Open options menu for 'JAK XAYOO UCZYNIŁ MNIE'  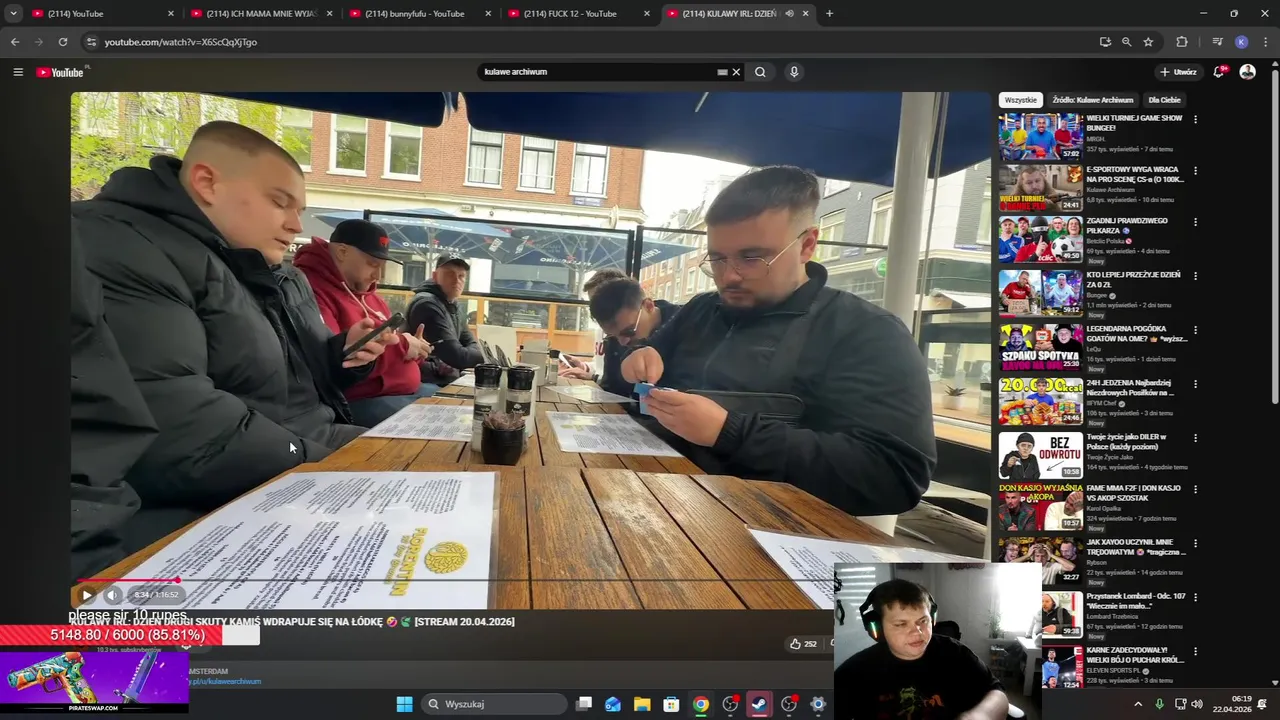click(1195, 544)
